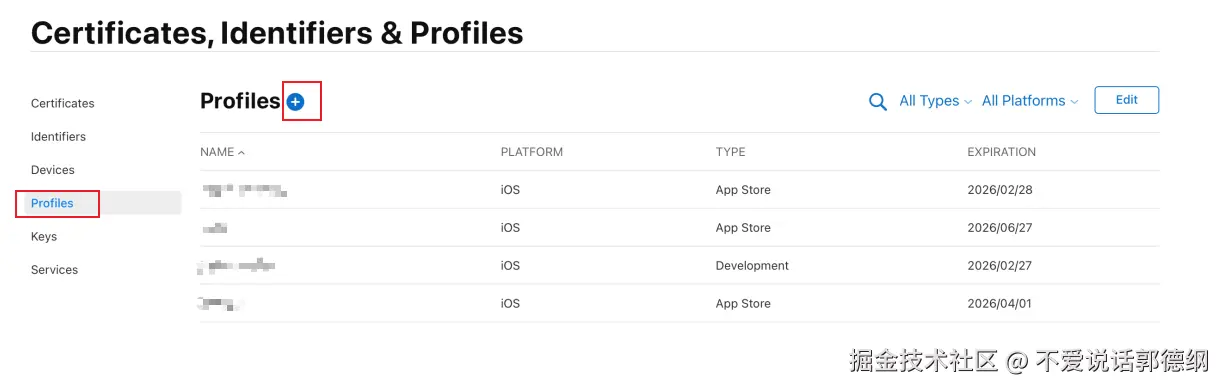
Task: Go to Certificates in sidebar
Action: [63, 103]
